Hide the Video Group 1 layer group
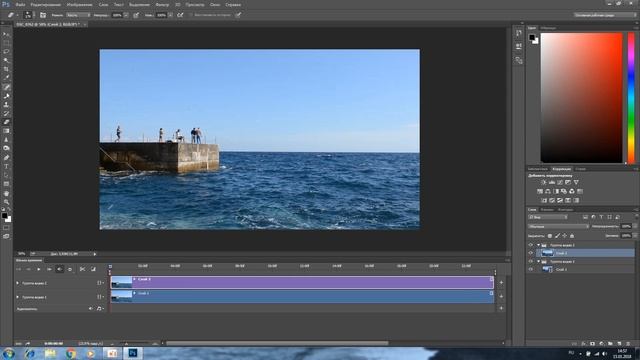This screenshot has height=360, width=640. (531, 261)
